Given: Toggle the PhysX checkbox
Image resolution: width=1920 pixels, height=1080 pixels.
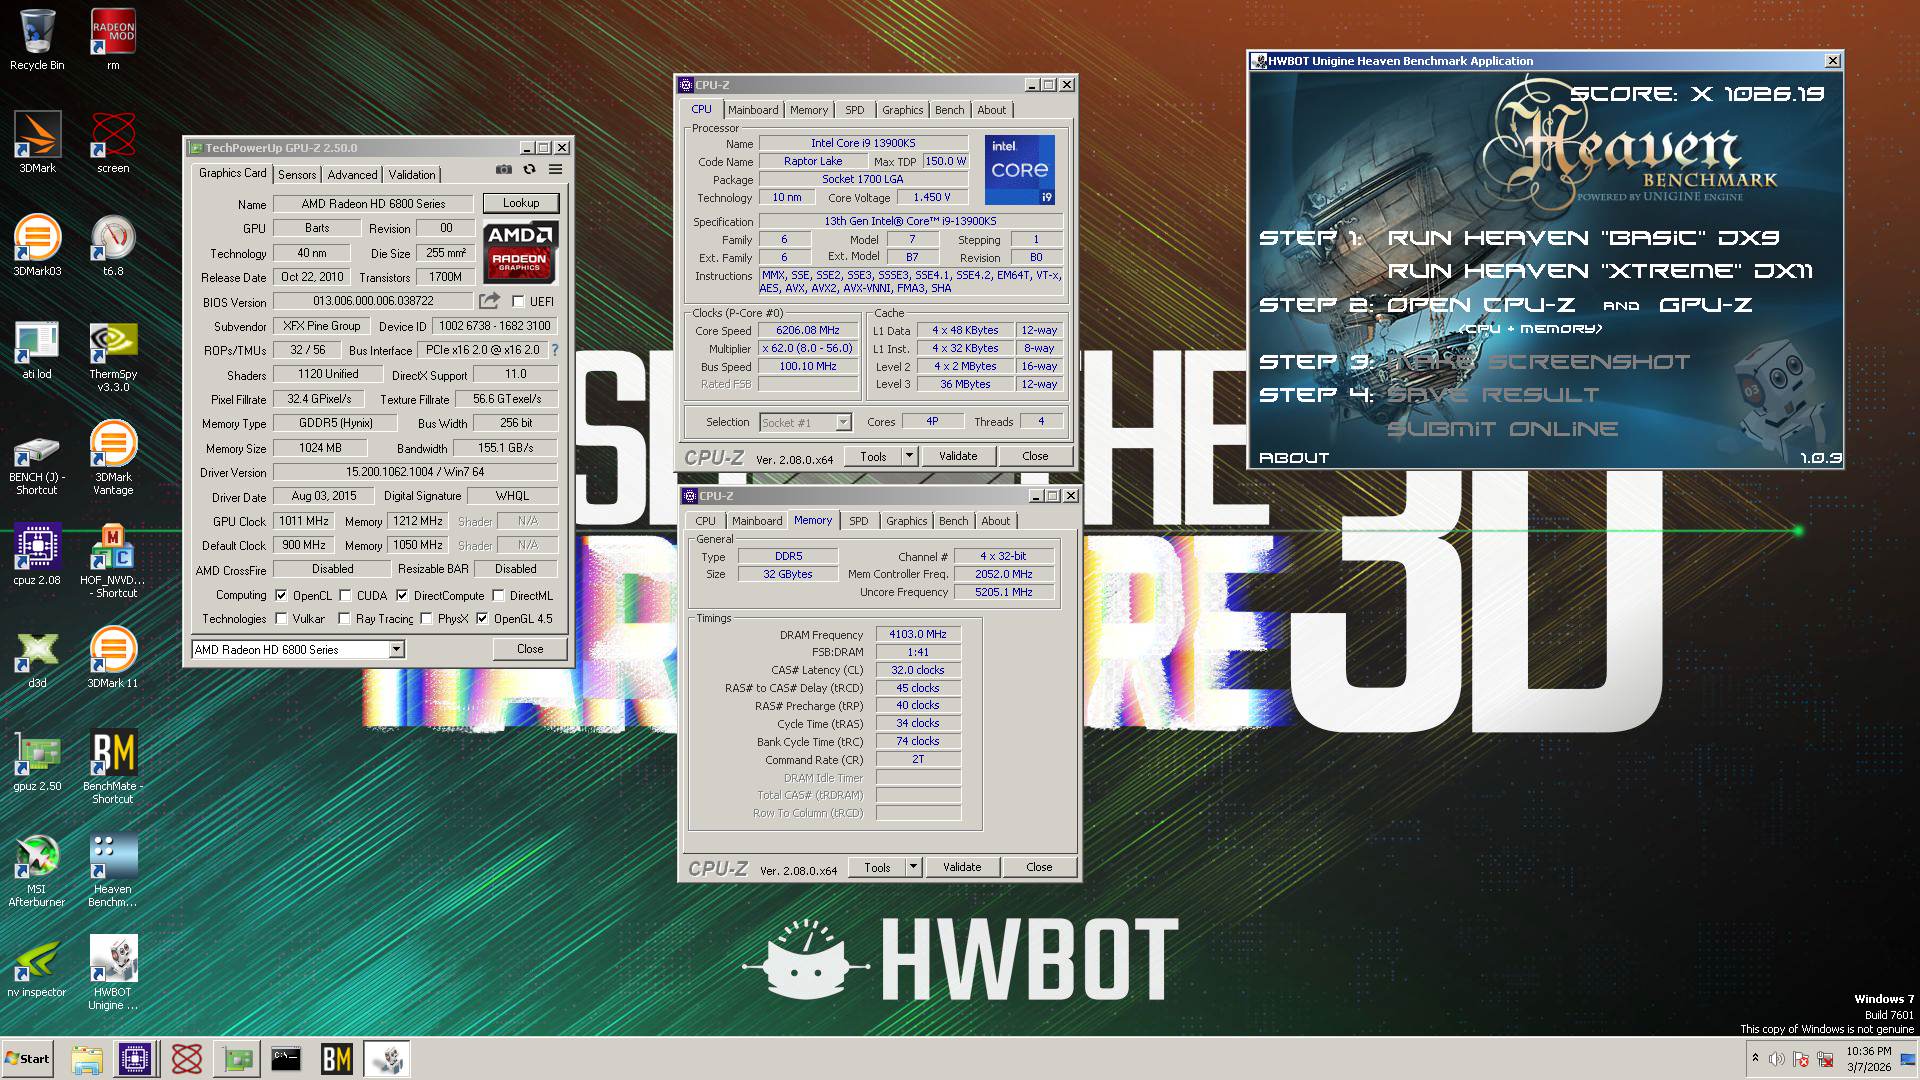Looking at the screenshot, I should 426,619.
